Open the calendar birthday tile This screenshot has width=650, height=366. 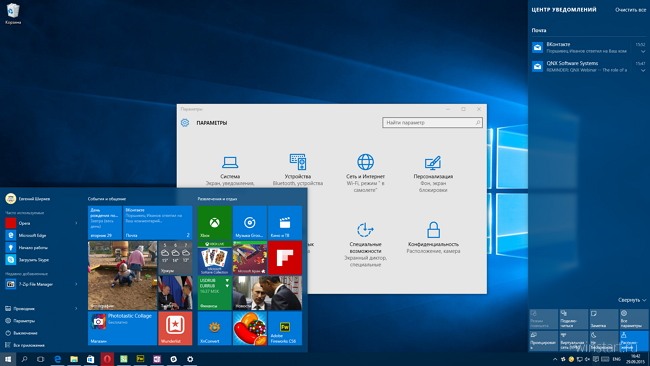pyautogui.click(x=105, y=223)
